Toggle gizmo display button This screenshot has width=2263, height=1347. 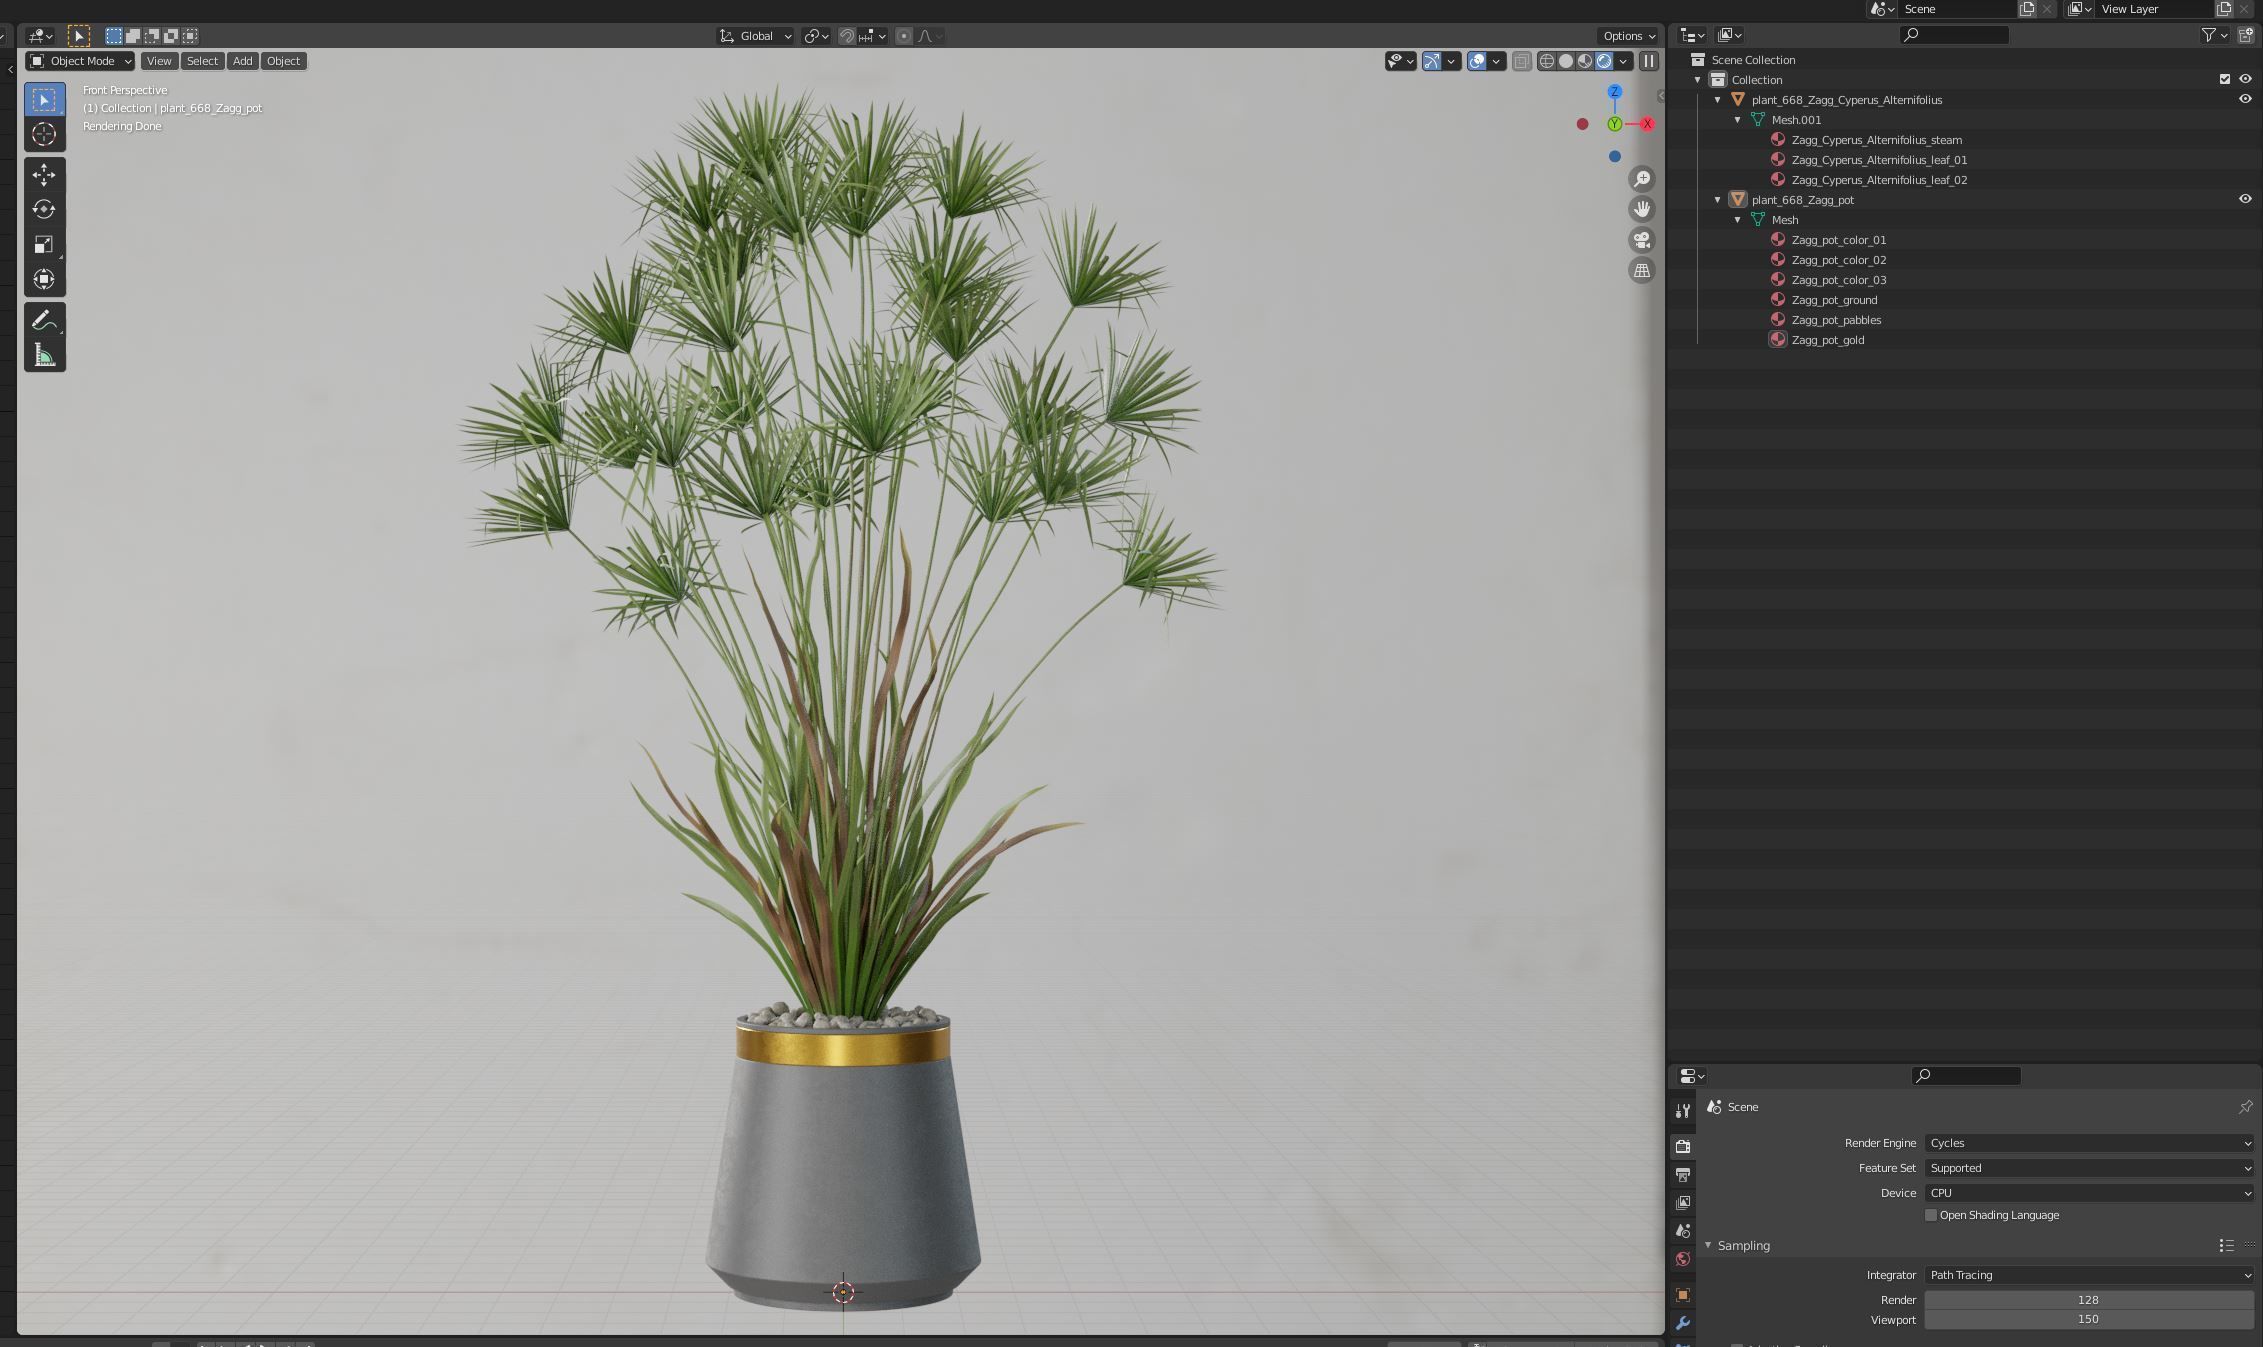click(1432, 61)
